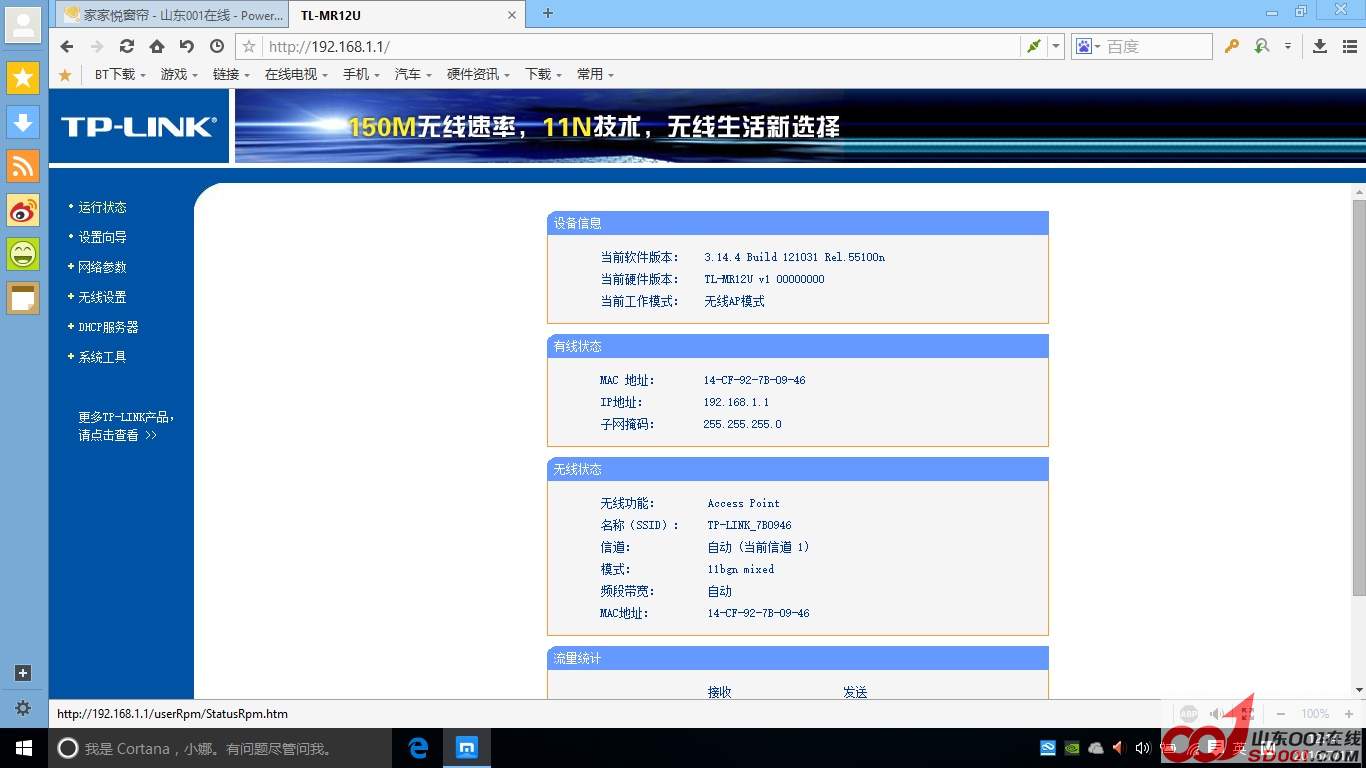Expand the 游戏 bookmark folder

click(179, 74)
